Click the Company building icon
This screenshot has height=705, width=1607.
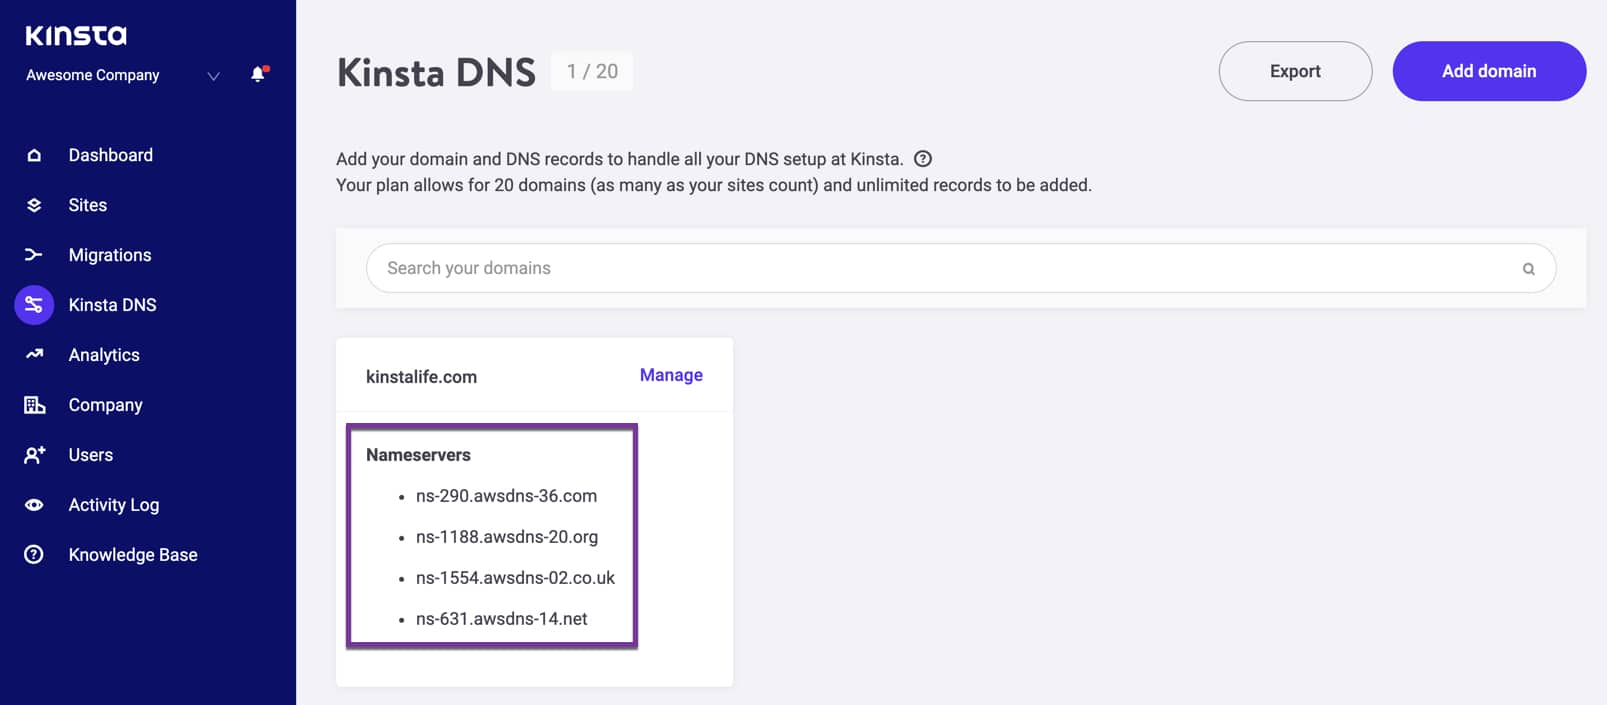tap(34, 405)
